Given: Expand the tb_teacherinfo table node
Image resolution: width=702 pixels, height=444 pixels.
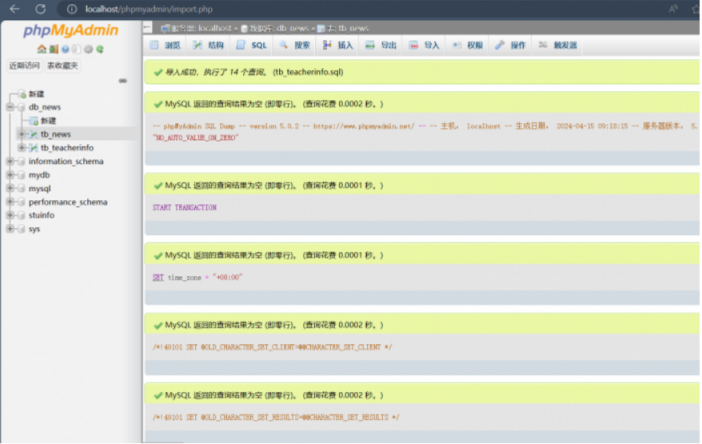Looking at the screenshot, I should (21, 148).
